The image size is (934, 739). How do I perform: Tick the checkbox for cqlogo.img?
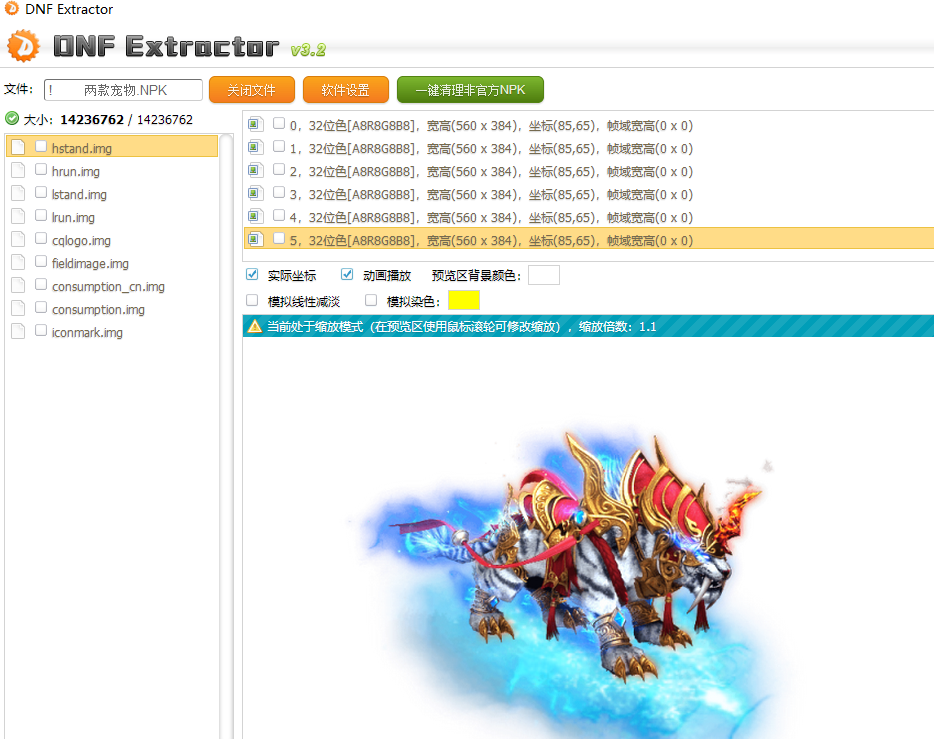click(x=41, y=238)
